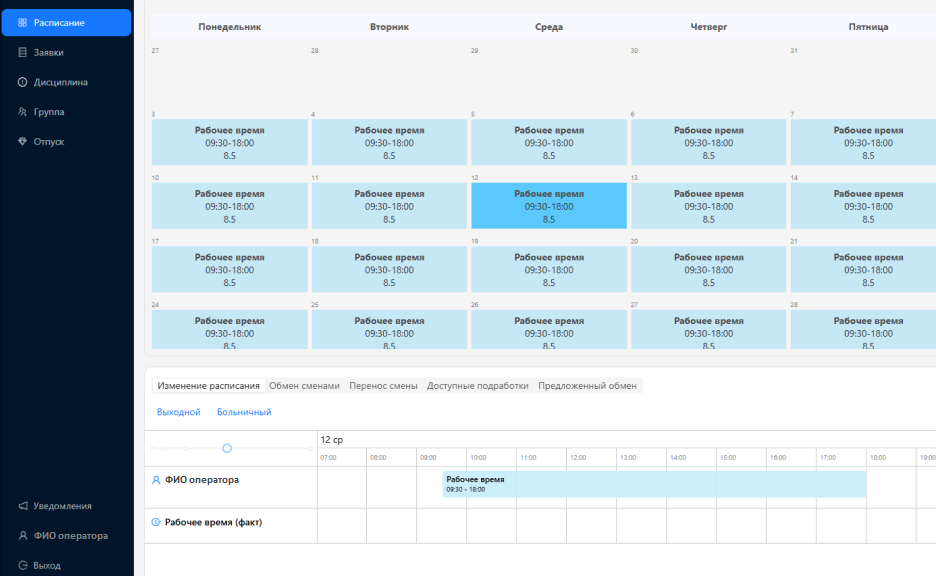The height and width of the screenshot is (576, 936).
Task: Select the shift on Tuesday 25
Action: (x=389, y=329)
